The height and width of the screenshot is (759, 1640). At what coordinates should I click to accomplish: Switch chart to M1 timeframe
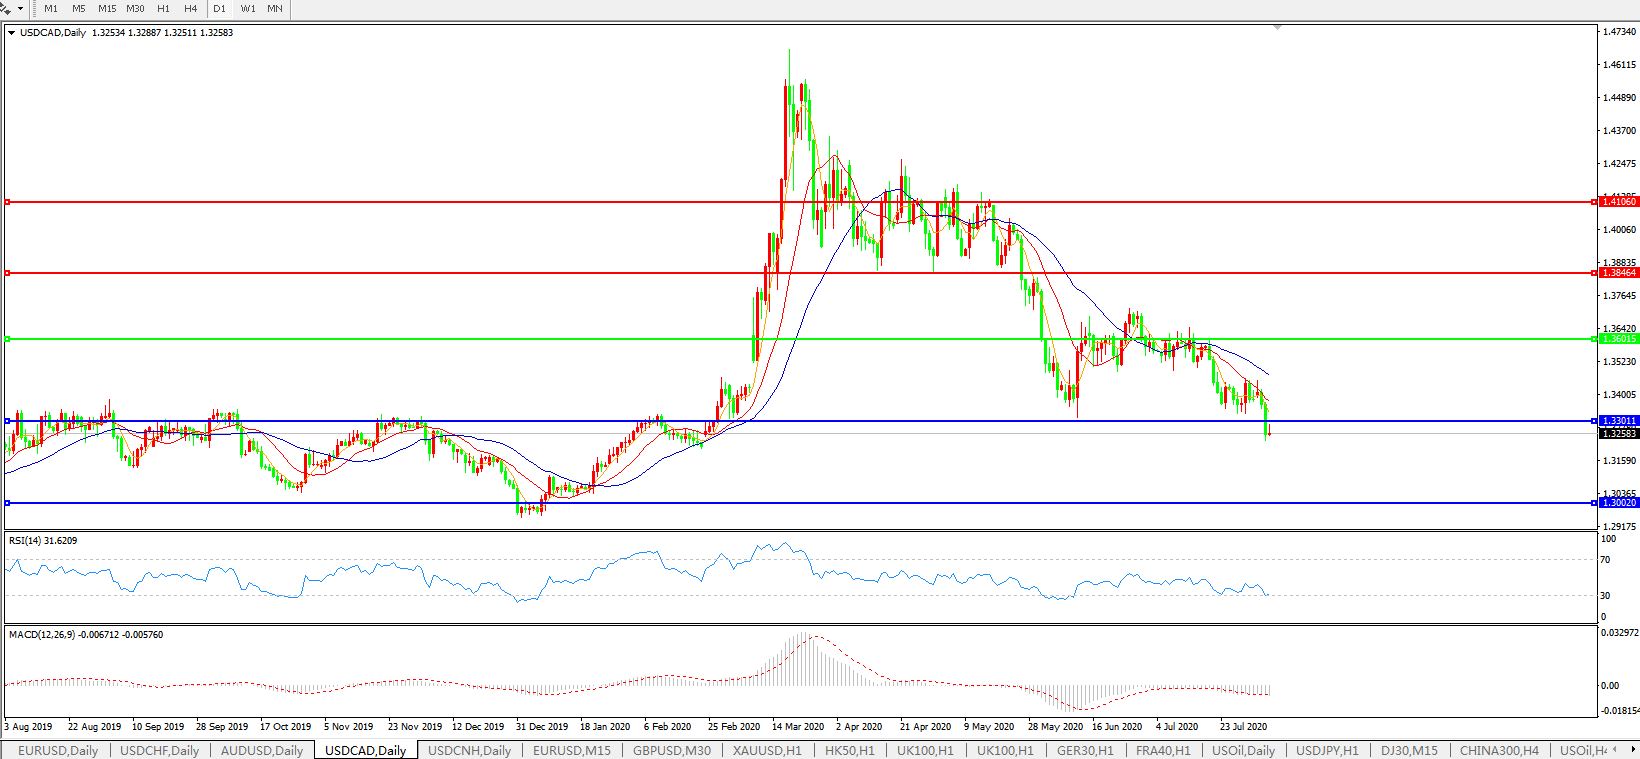pyautogui.click(x=51, y=8)
